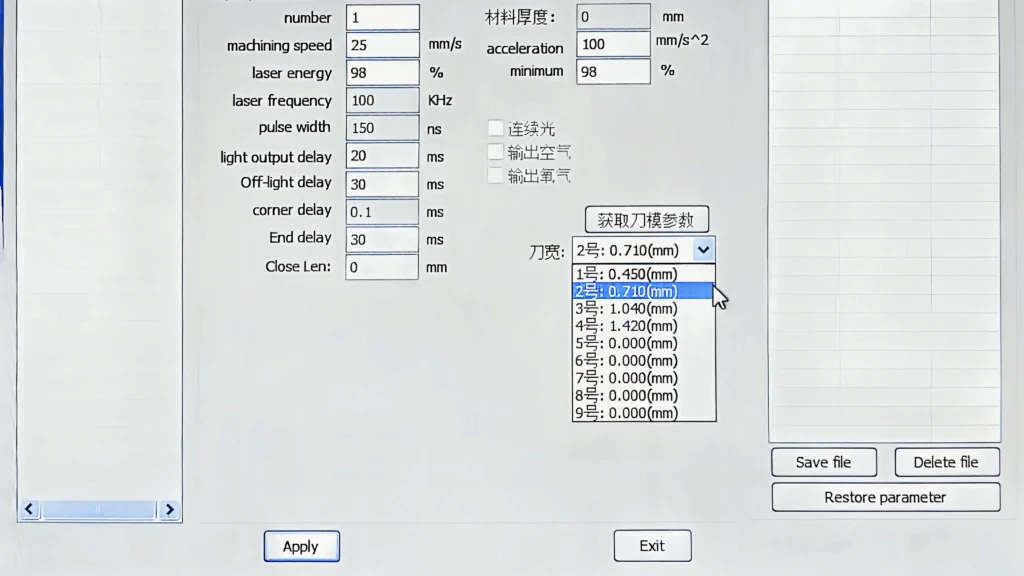Click the Exit button
The height and width of the screenshot is (576, 1024).
652,545
